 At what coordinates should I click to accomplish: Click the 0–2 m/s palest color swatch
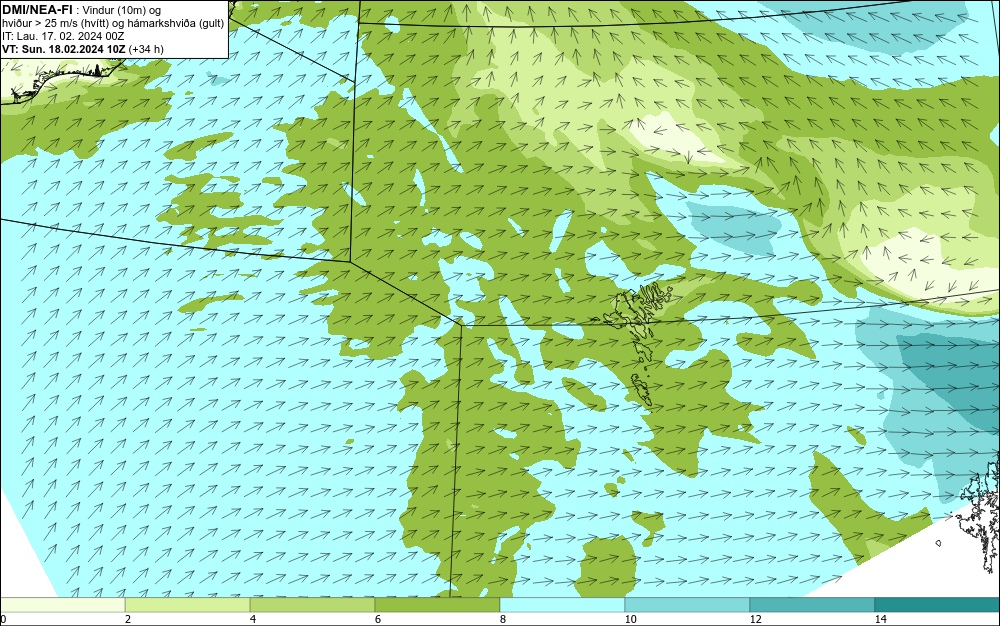click(62, 605)
